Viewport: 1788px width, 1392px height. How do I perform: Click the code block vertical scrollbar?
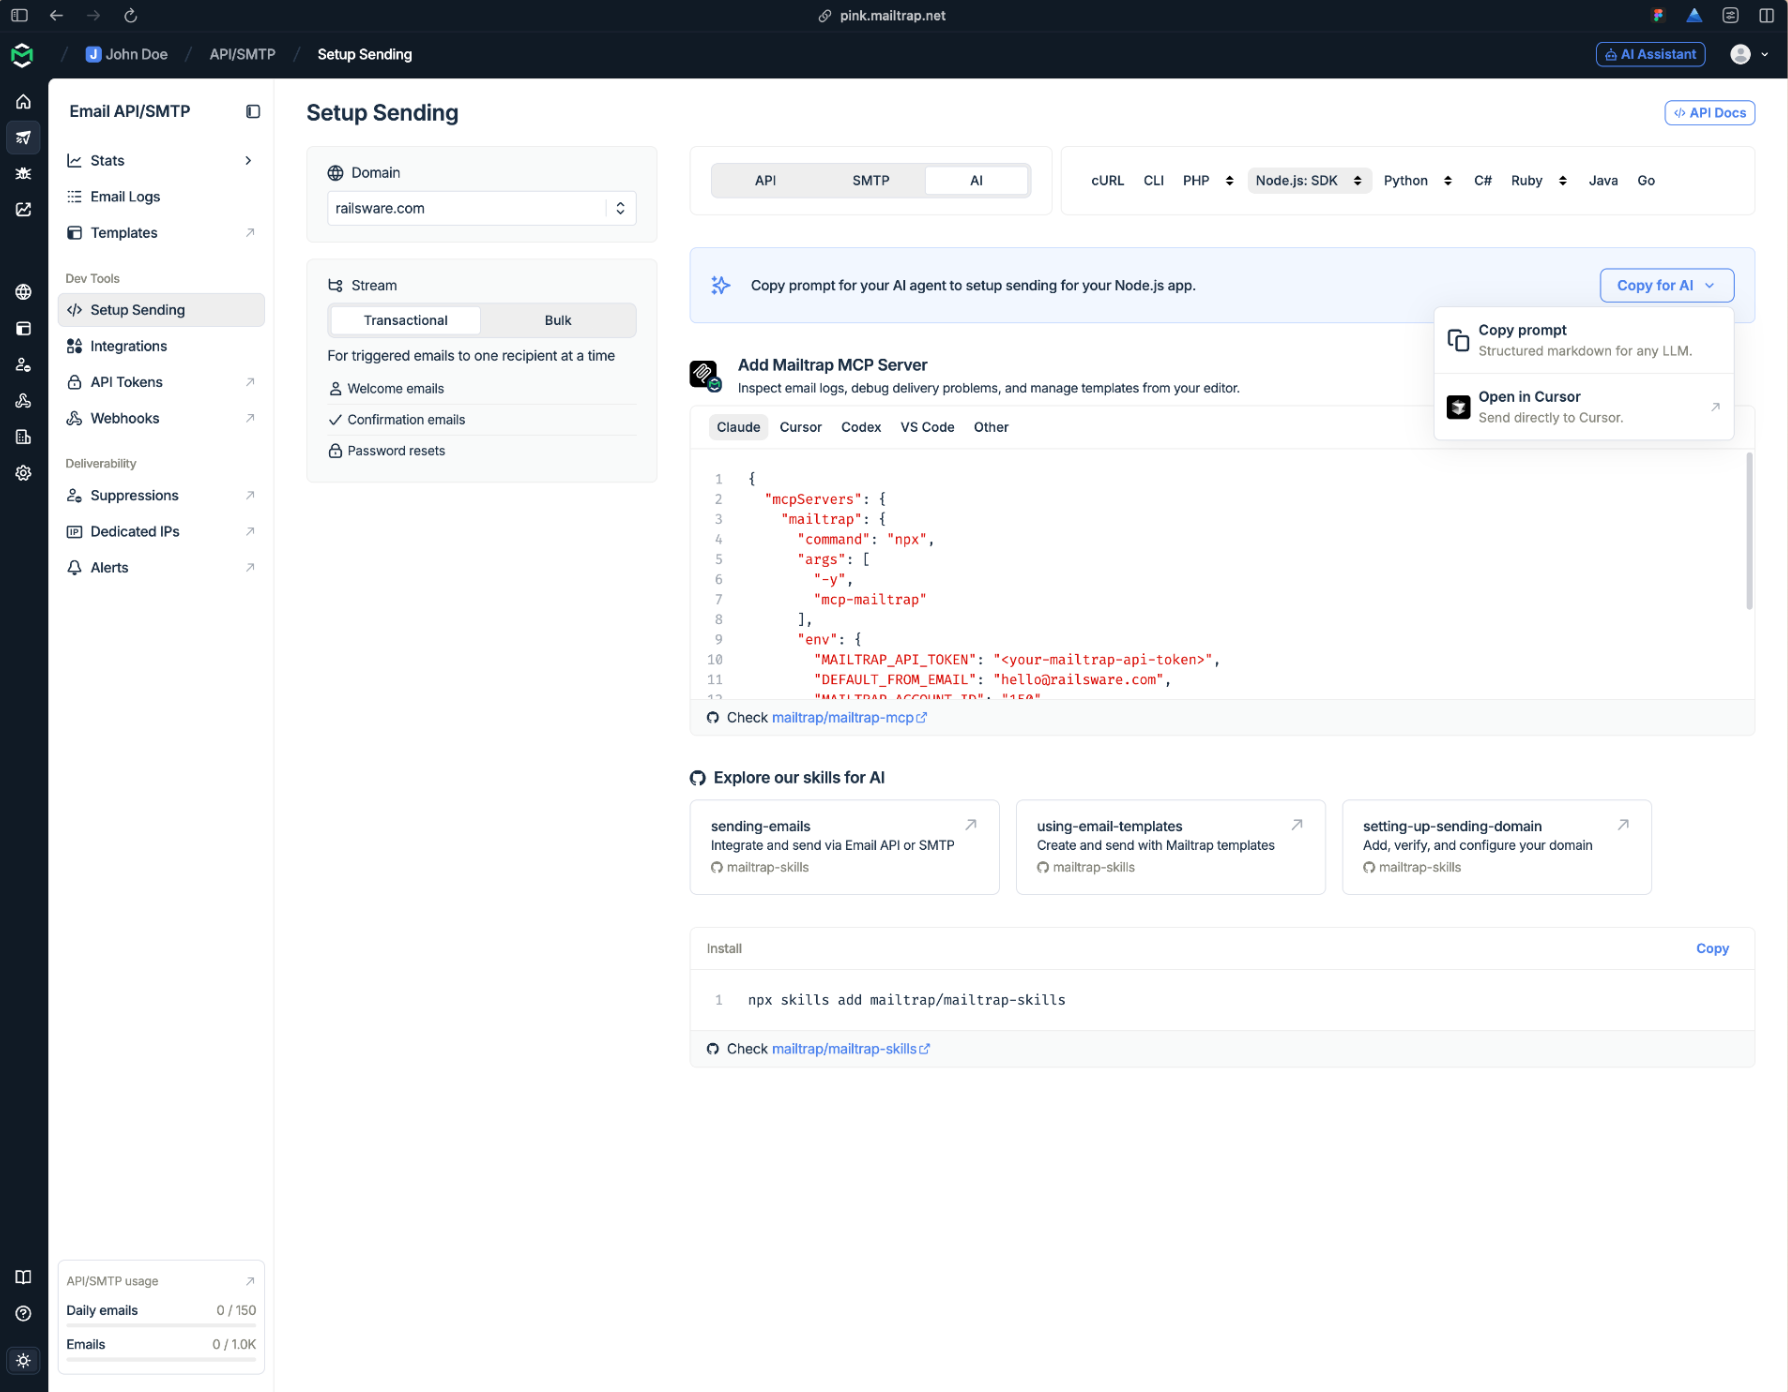(1749, 530)
